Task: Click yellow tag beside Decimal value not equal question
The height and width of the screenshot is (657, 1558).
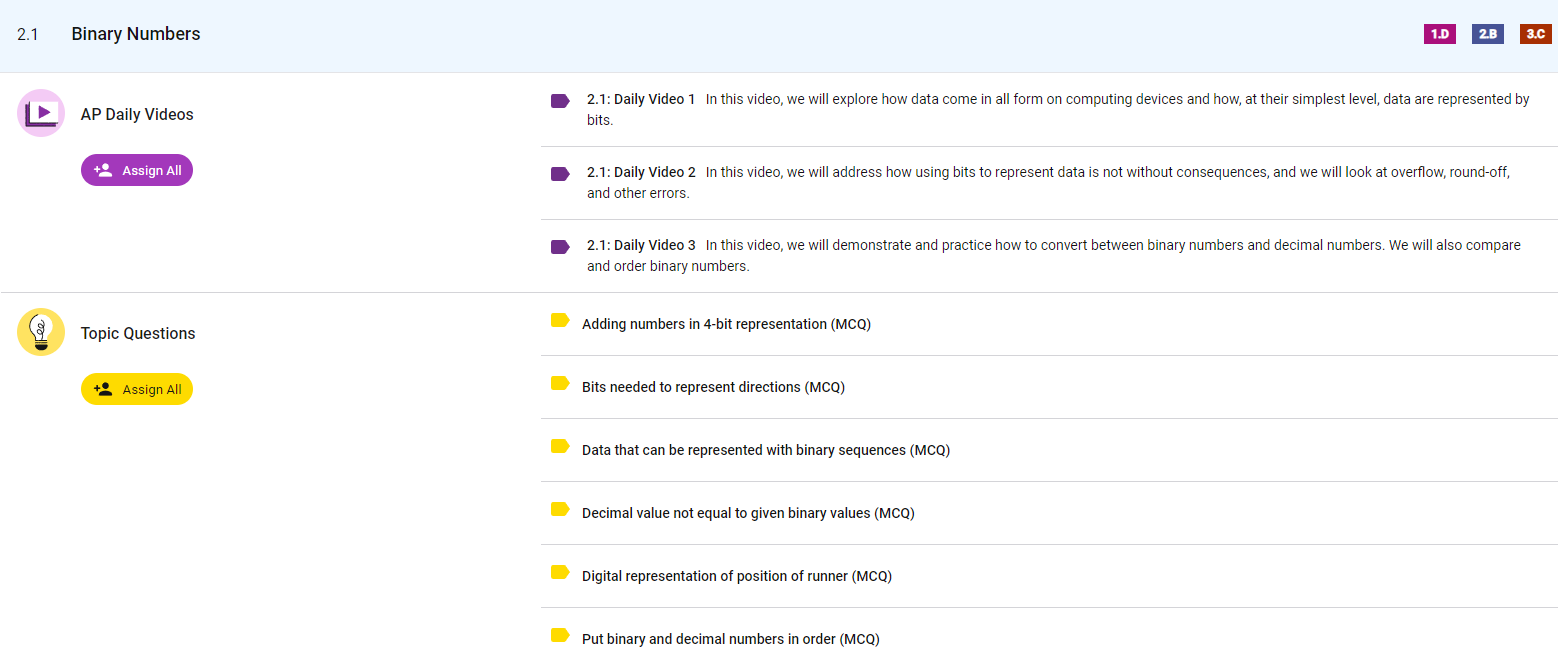Action: click(560, 510)
